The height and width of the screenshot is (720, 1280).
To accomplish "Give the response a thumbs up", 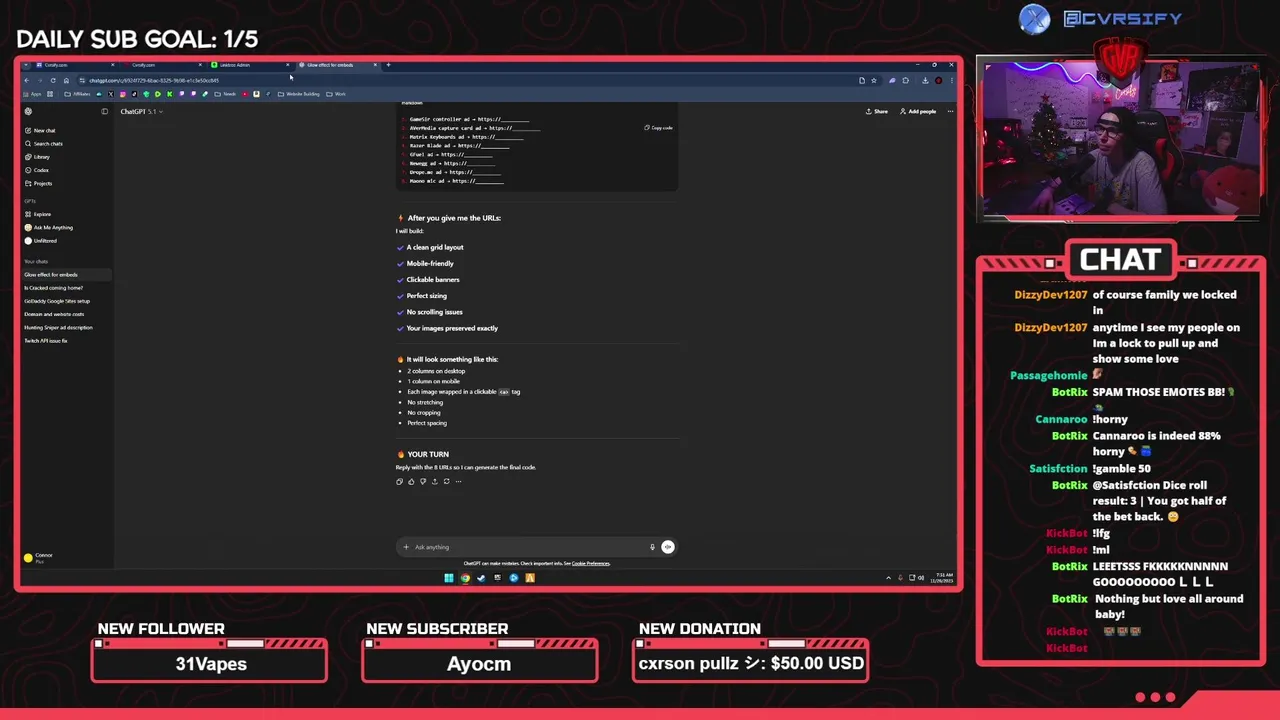I will [411, 481].
